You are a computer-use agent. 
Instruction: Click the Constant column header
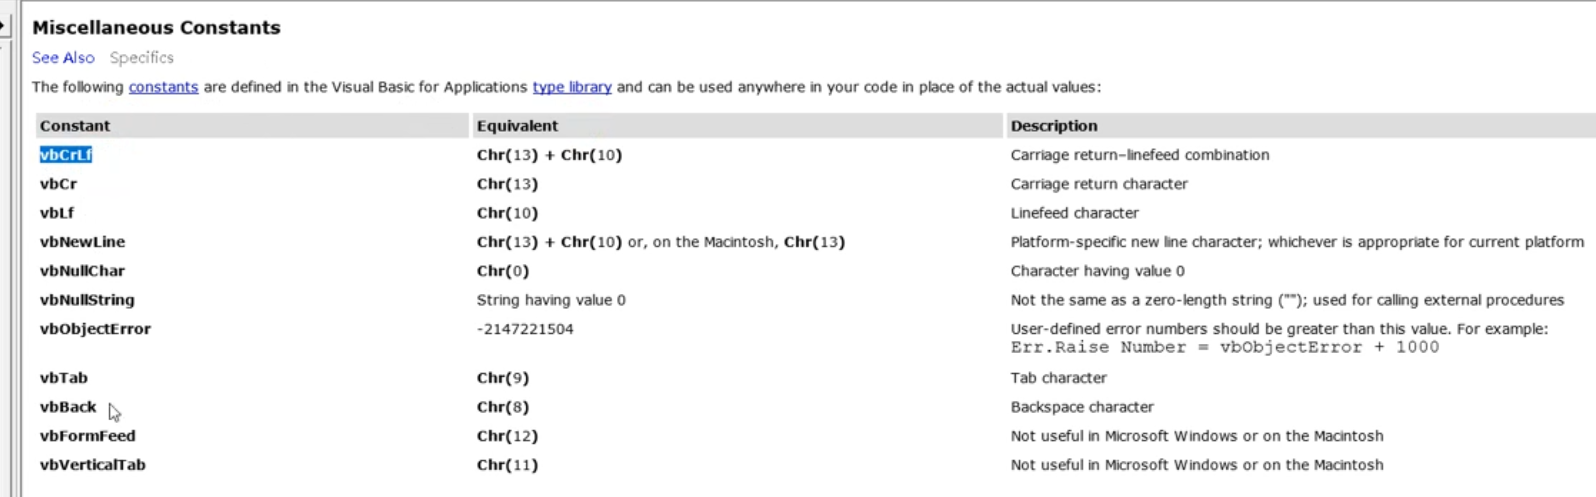pos(75,126)
